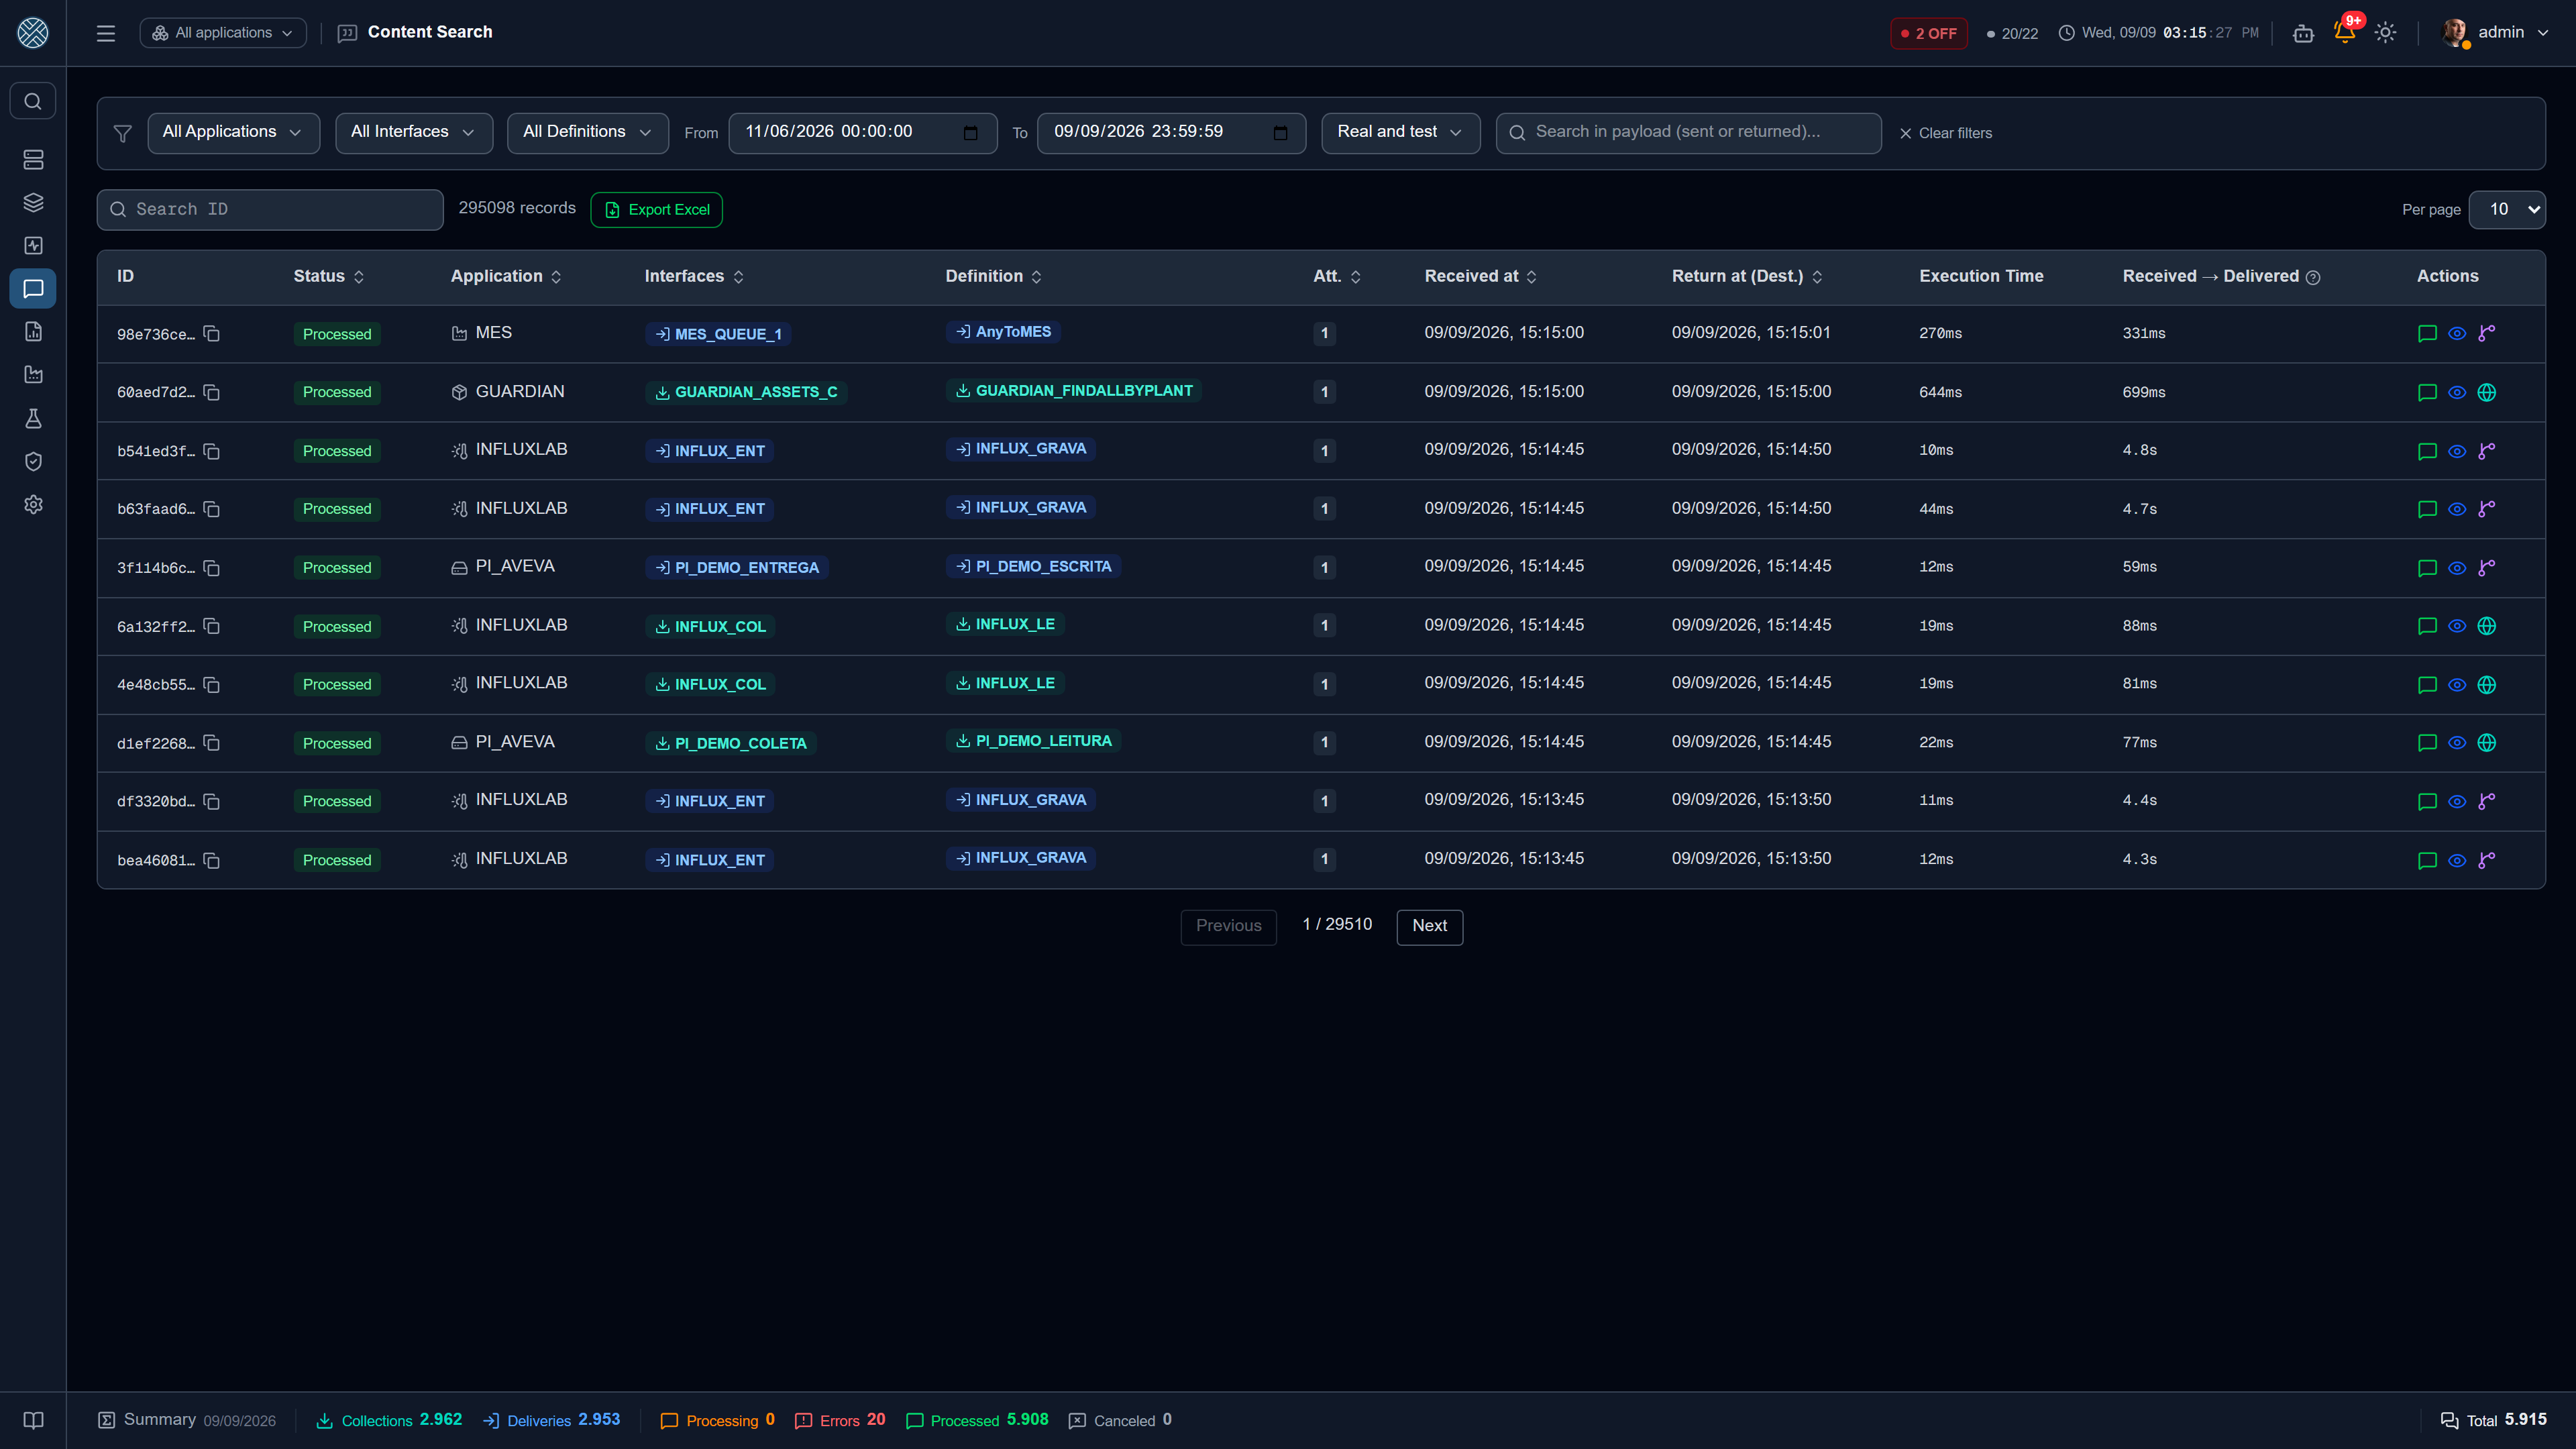Image resolution: width=2576 pixels, height=1449 pixels.
Task: Open All applications selector in top bar
Action: coord(223,33)
